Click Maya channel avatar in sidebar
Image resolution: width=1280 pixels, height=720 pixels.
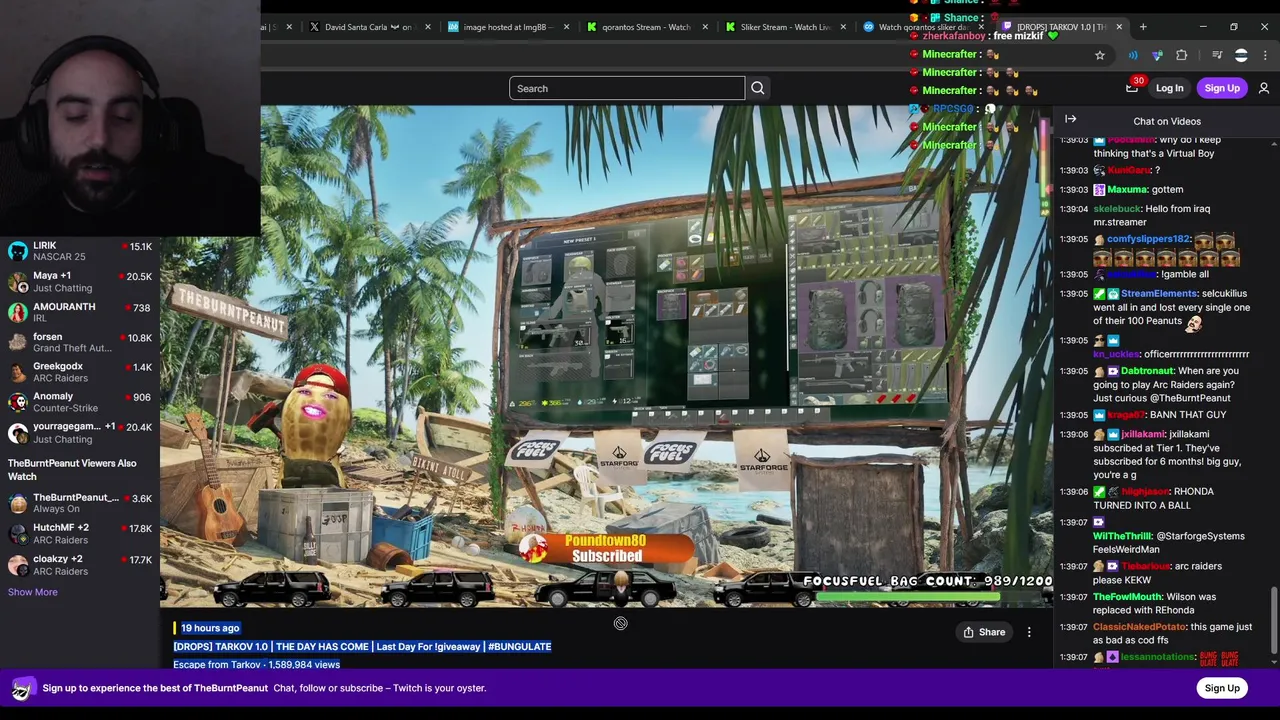[x=17, y=281]
